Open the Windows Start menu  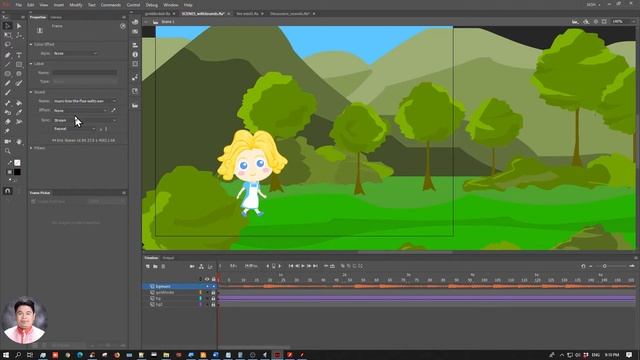(6, 355)
